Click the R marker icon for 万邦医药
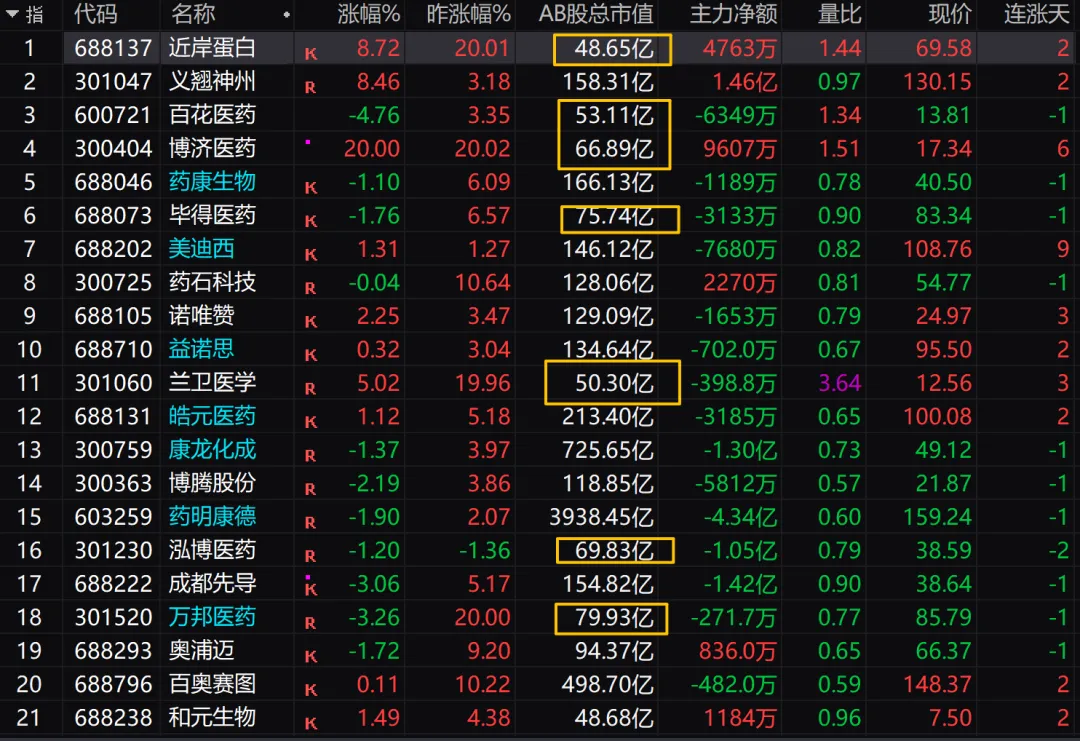 [311, 623]
